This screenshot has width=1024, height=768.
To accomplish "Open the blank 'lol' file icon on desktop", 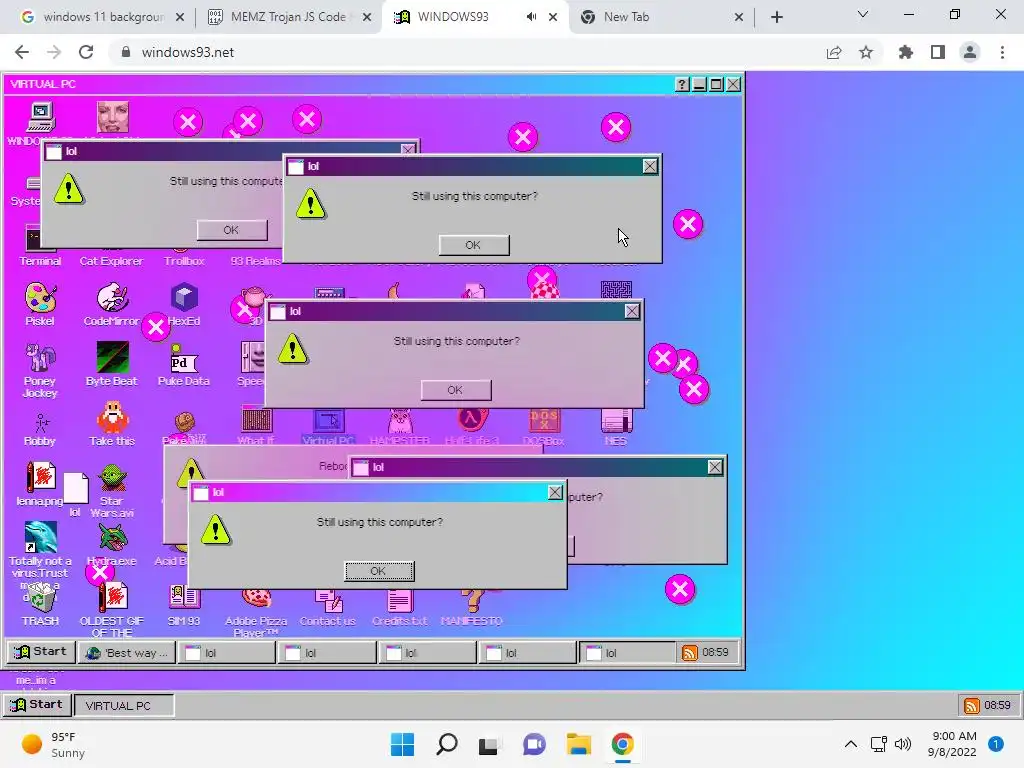I will pos(76,494).
